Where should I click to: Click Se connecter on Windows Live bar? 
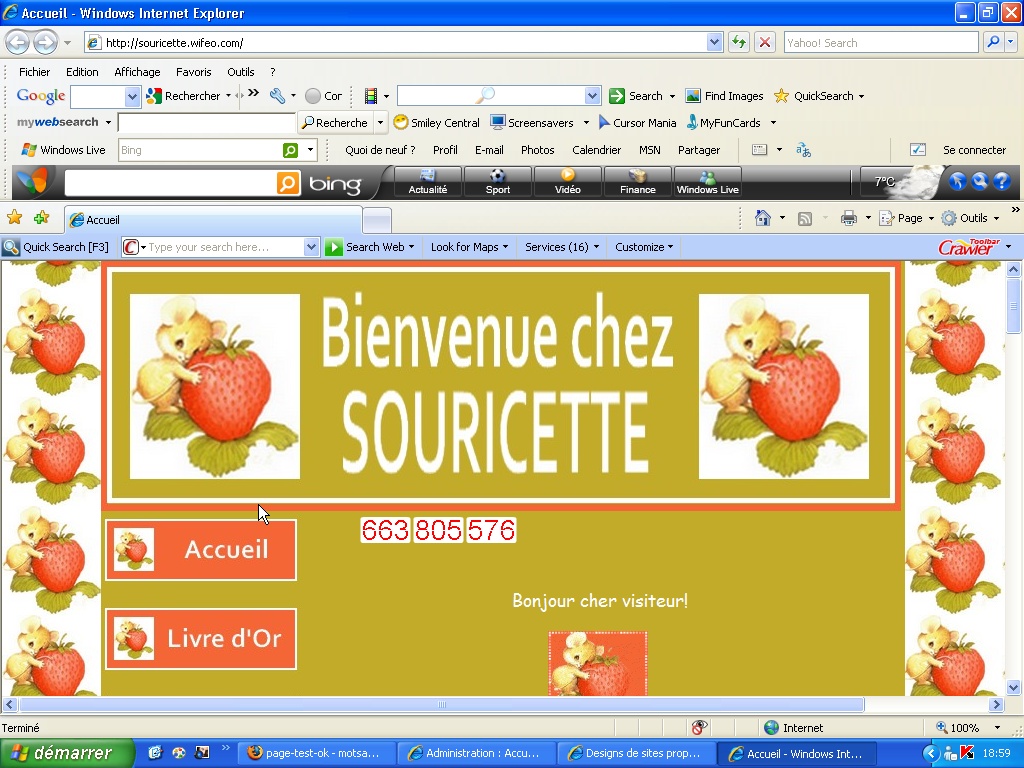click(974, 150)
